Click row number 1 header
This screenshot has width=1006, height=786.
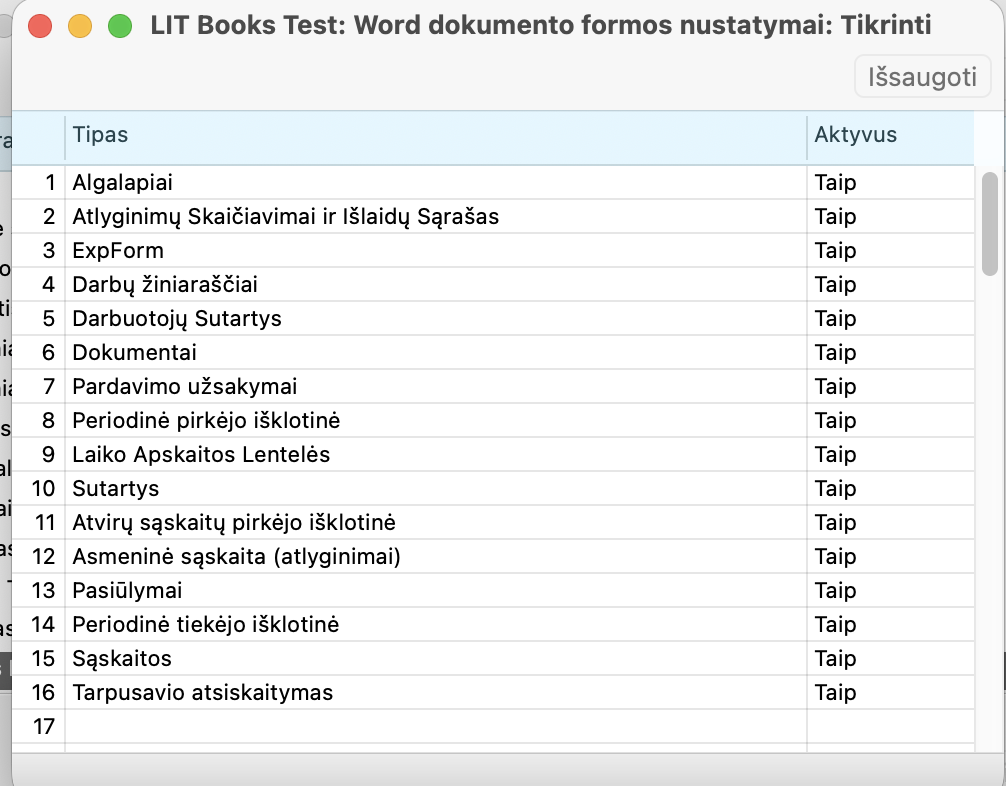[38, 183]
